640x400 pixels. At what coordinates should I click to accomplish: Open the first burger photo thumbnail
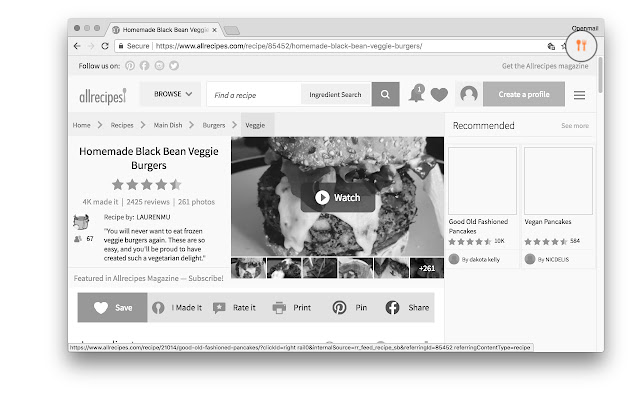click(x=249, y=268)
